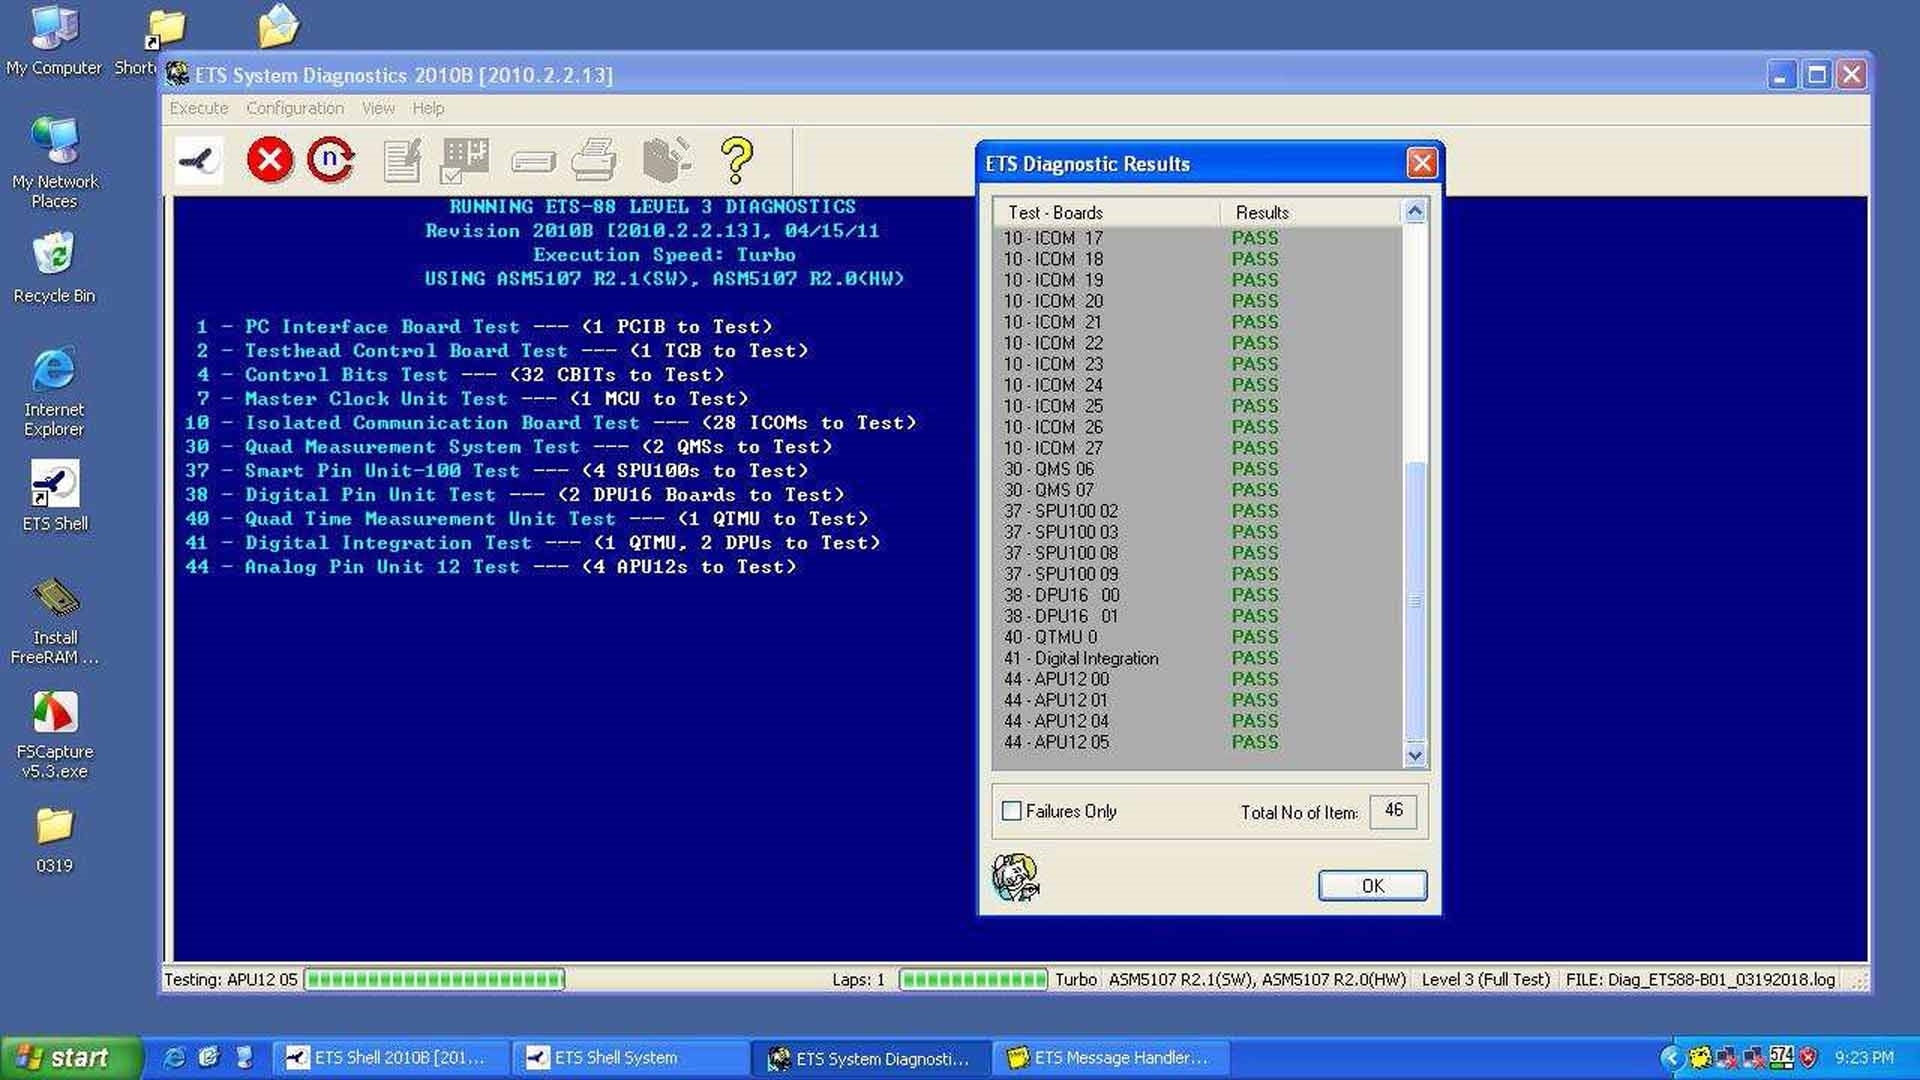Click the notepad with pen log icon
Screen dimensions: 1920x1080
tap(402, 160)
